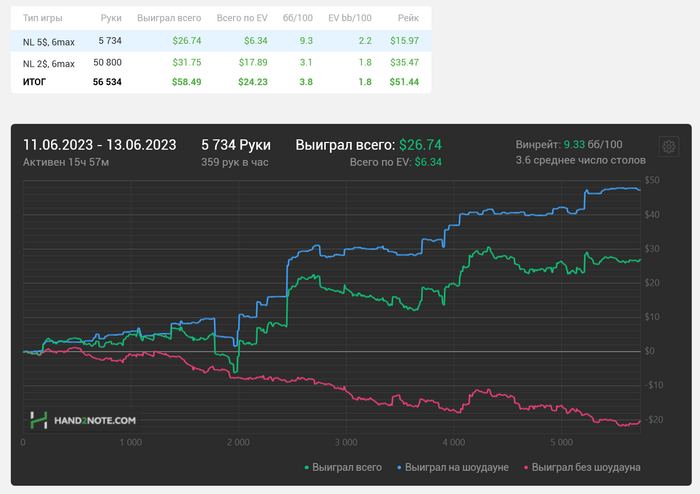Click date range '11.06.2023 - 13.06.2023'
This screenshot has width=700, height=494.
tap(100, 145)
